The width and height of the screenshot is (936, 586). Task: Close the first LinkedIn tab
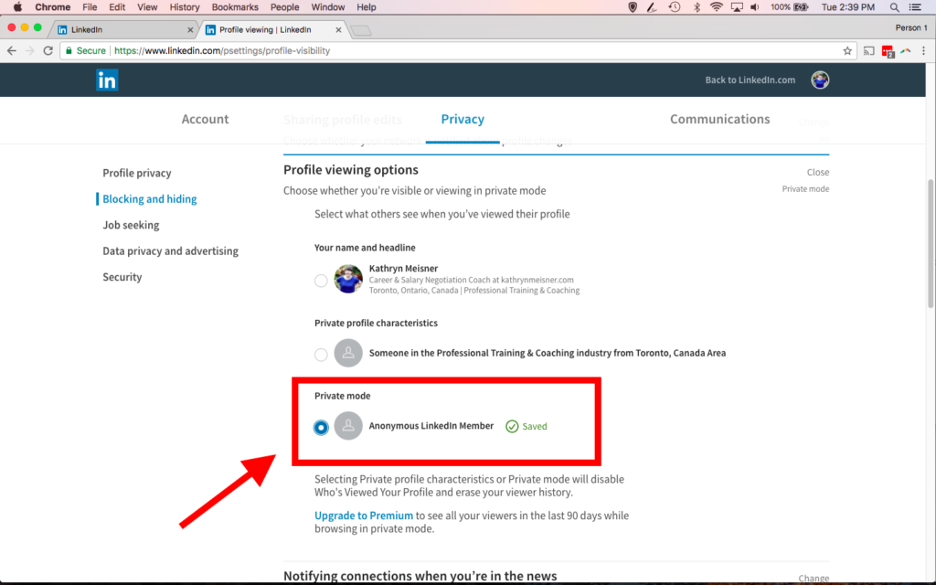[x=190, y=29]
